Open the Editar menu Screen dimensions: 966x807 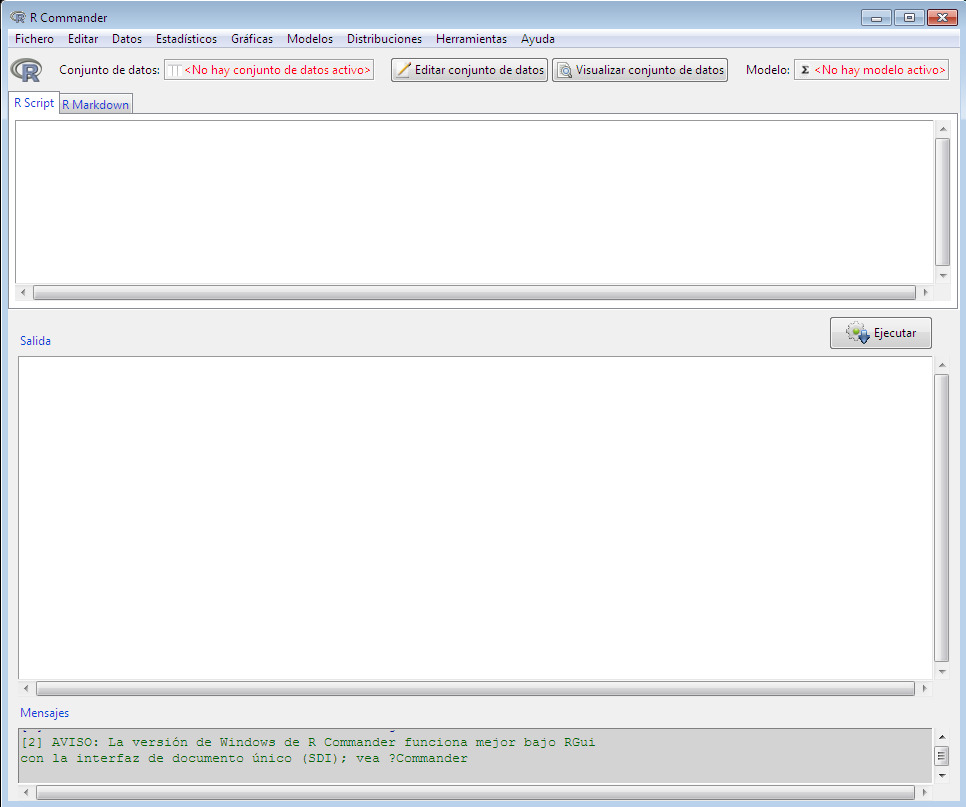click(x=83, y=39)
